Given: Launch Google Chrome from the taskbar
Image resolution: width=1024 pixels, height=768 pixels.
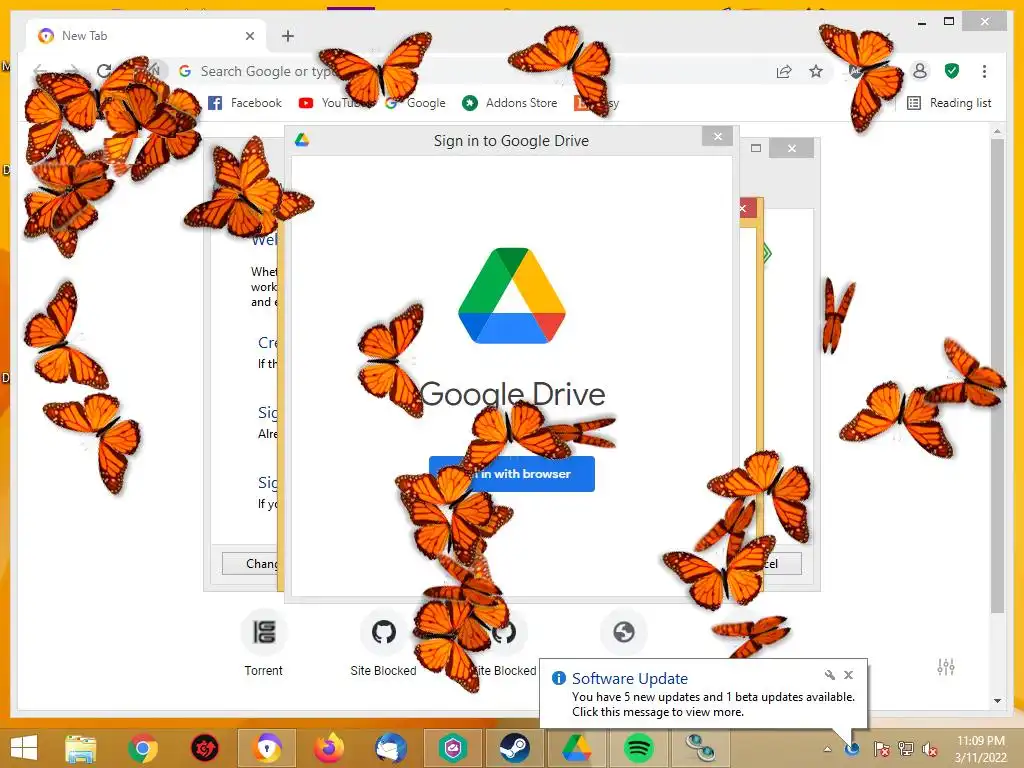Looking at the screenshot, I should 142,748.
